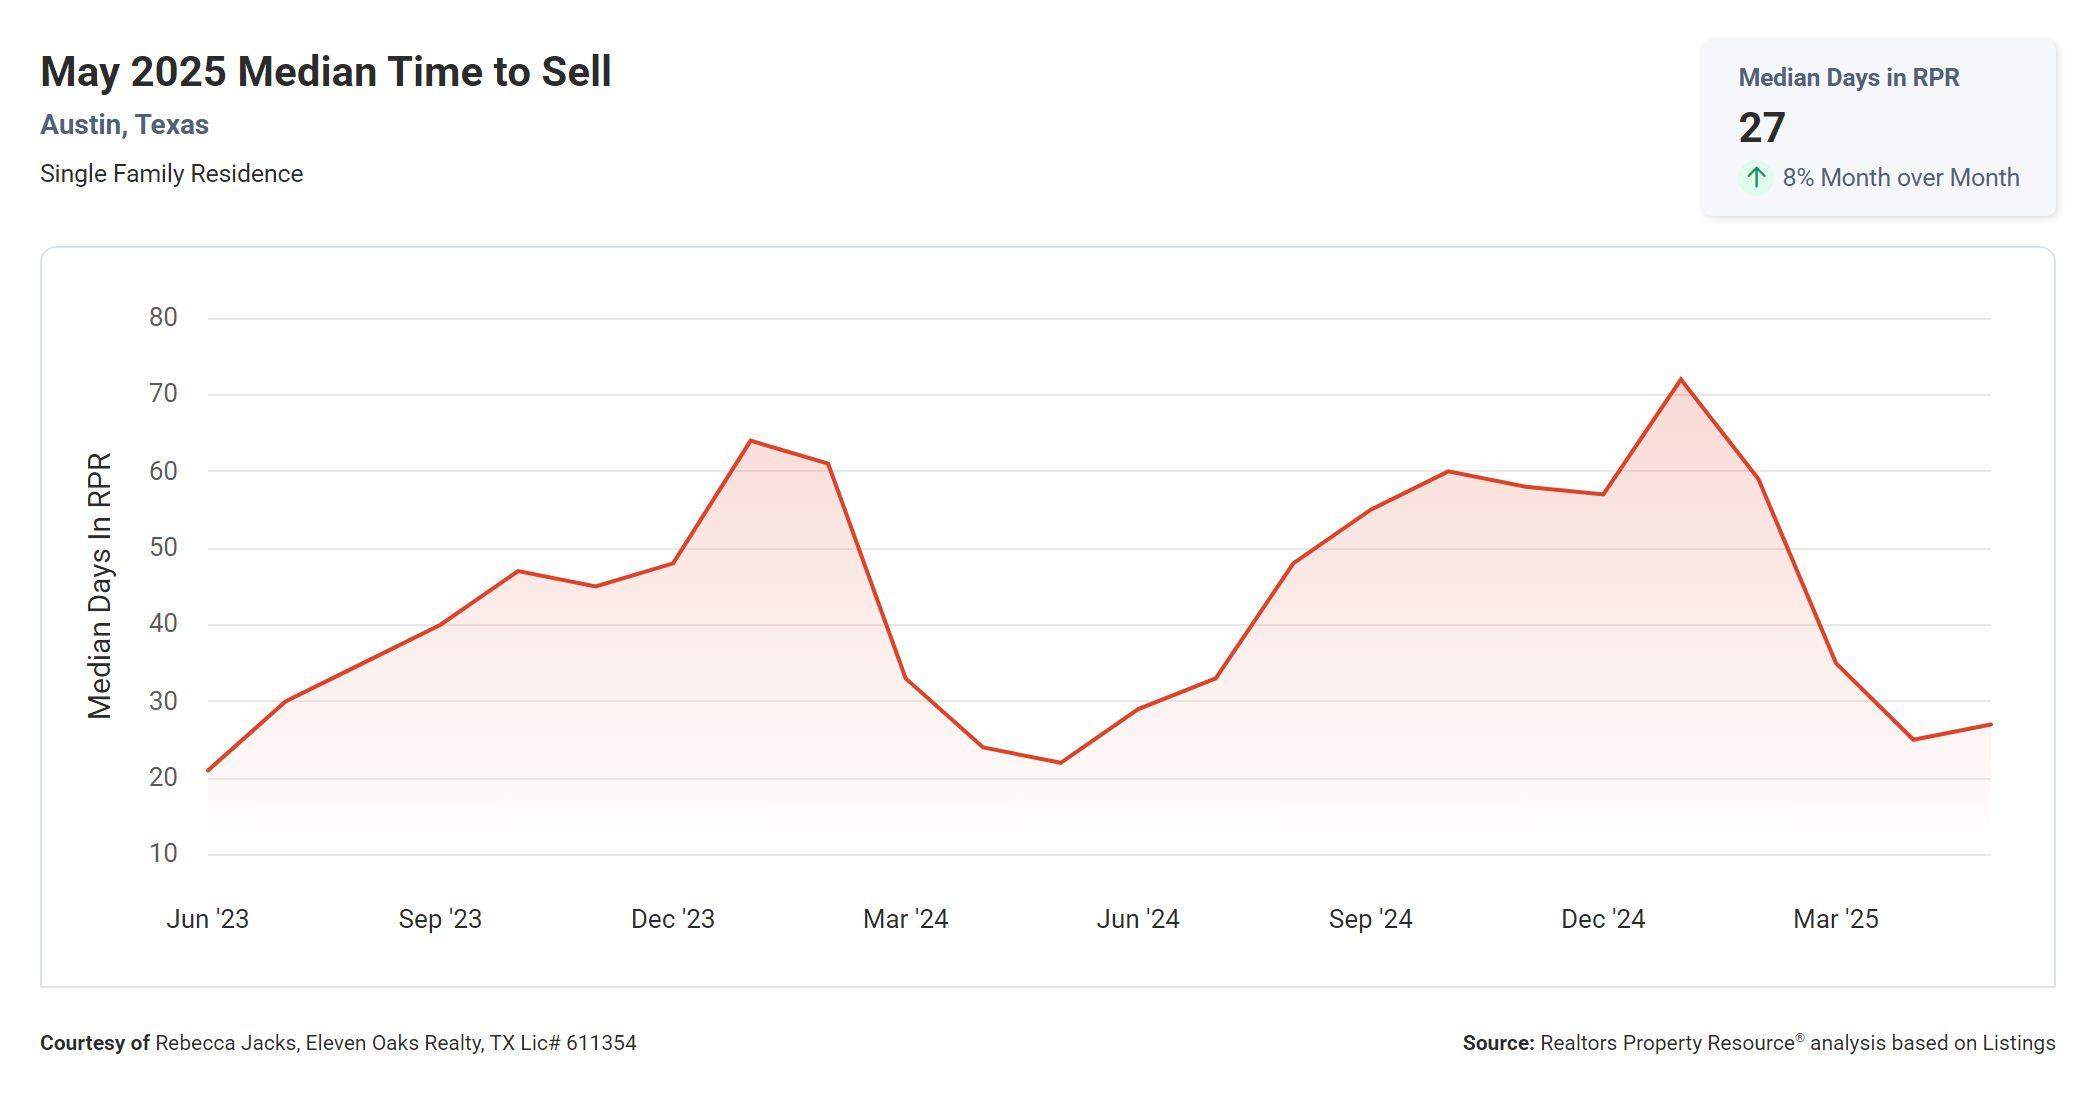Viewport: 2096px width, 1100px height.
Task: Click the 10 y-axis tick label
Action: pos(163,854)
